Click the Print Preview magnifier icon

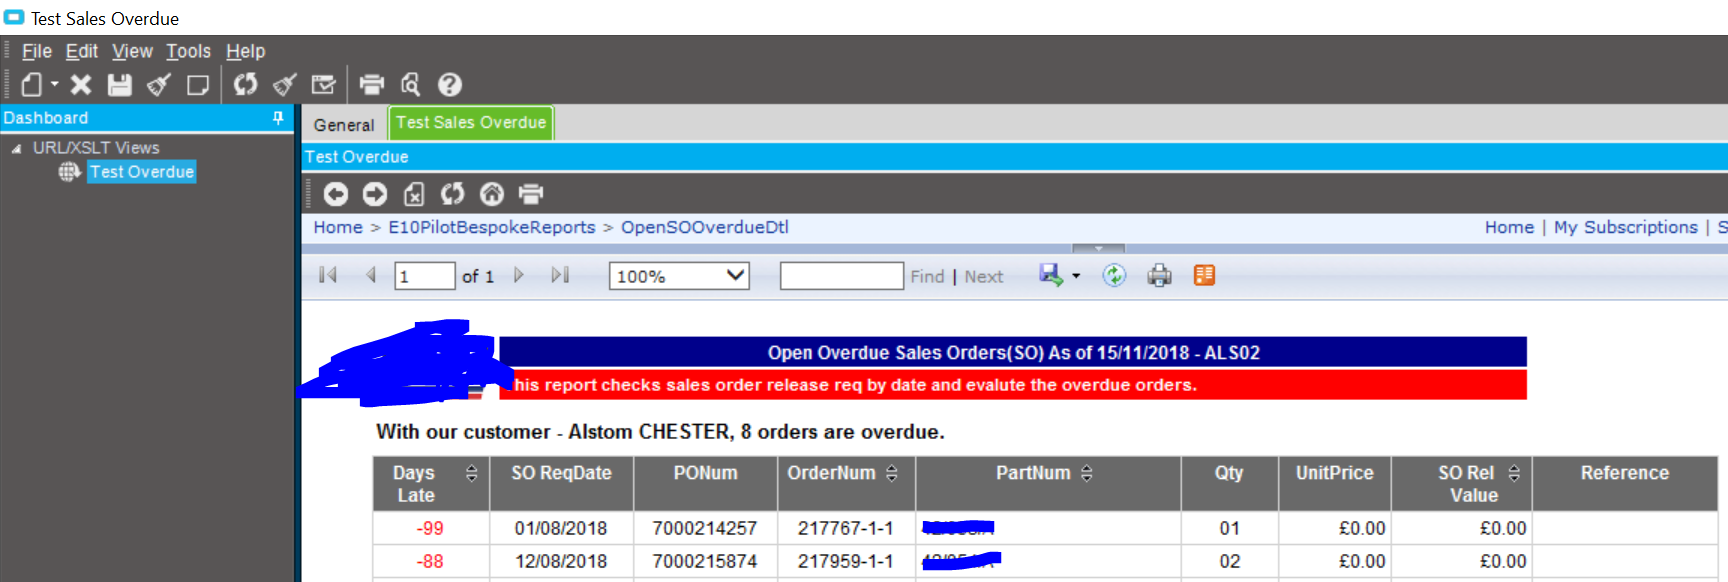pyautogui.click(x=410, y=85)
